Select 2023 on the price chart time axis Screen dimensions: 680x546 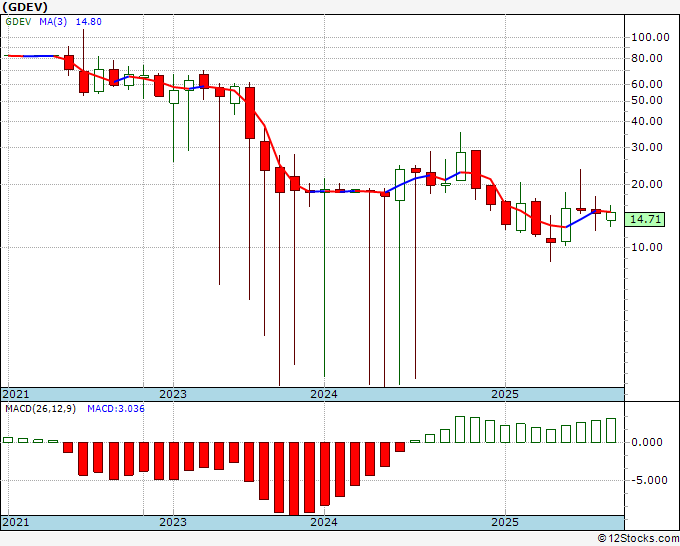[x=173, y=394]
